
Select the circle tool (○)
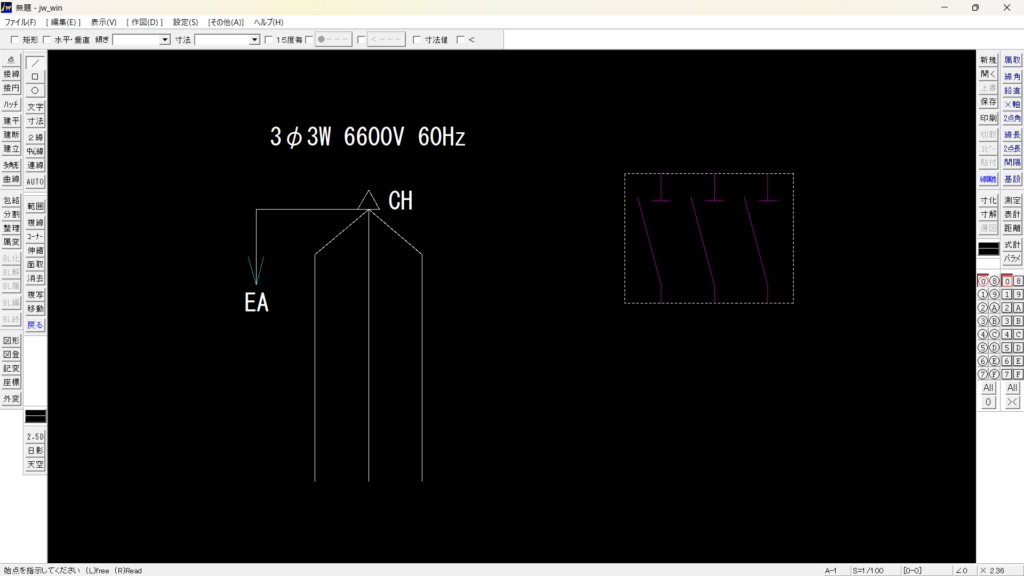point(35,90)
